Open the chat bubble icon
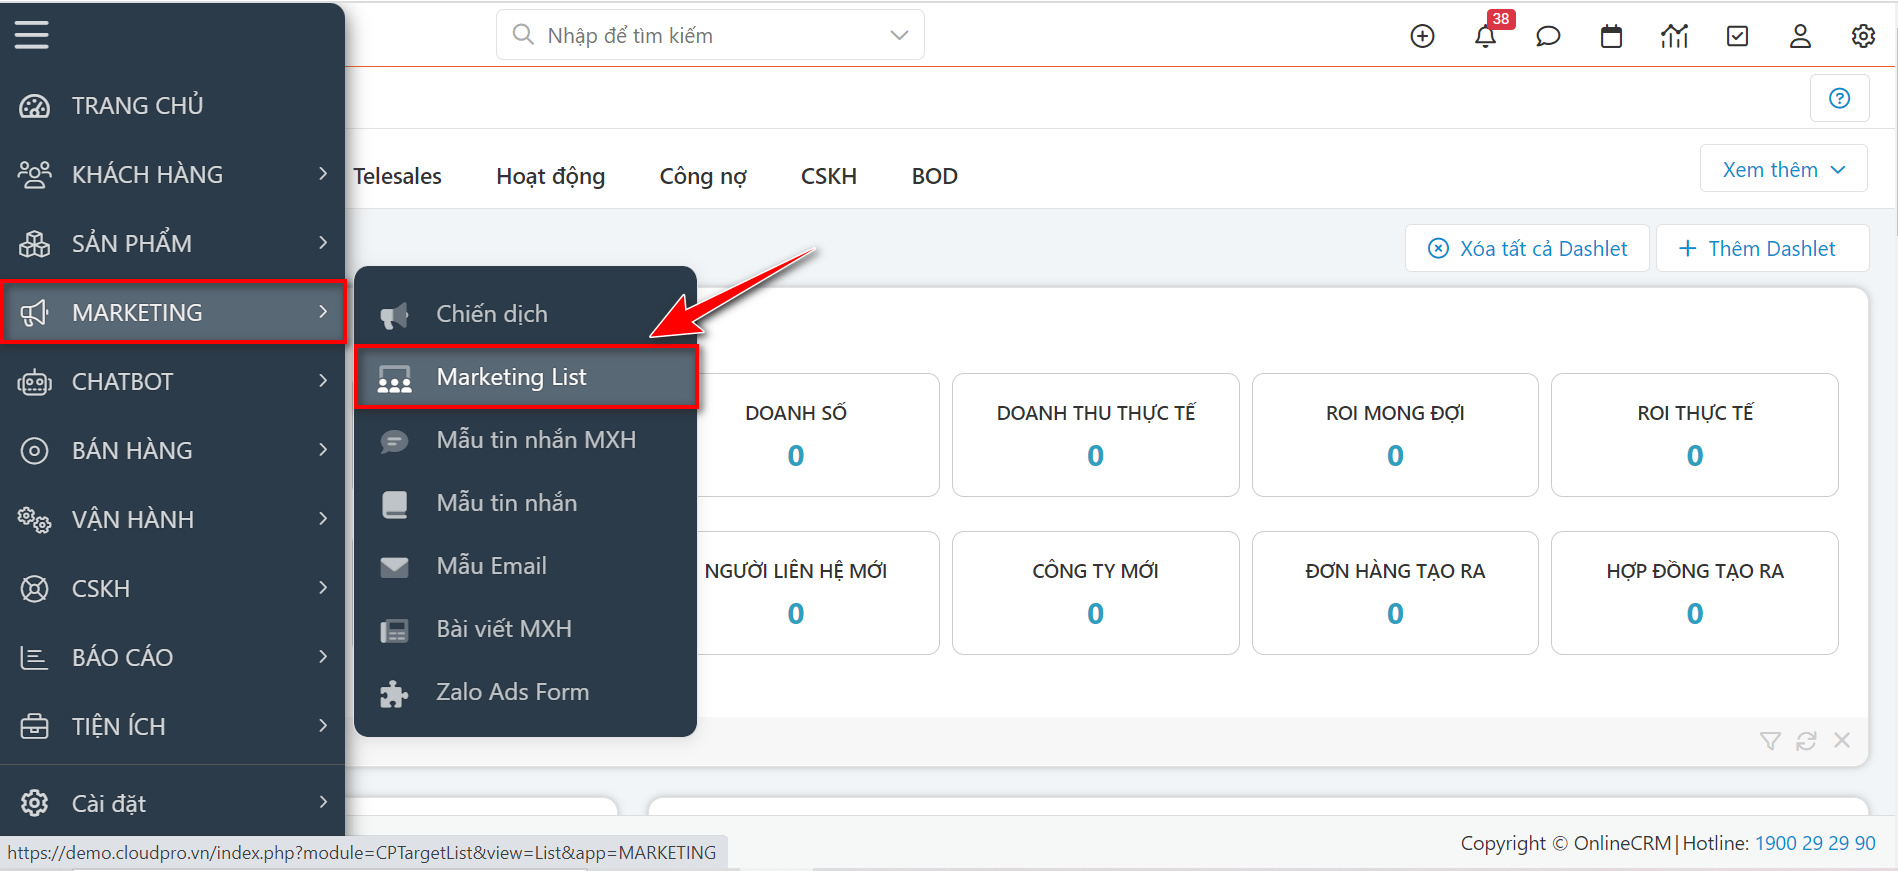 point(1548,36)
